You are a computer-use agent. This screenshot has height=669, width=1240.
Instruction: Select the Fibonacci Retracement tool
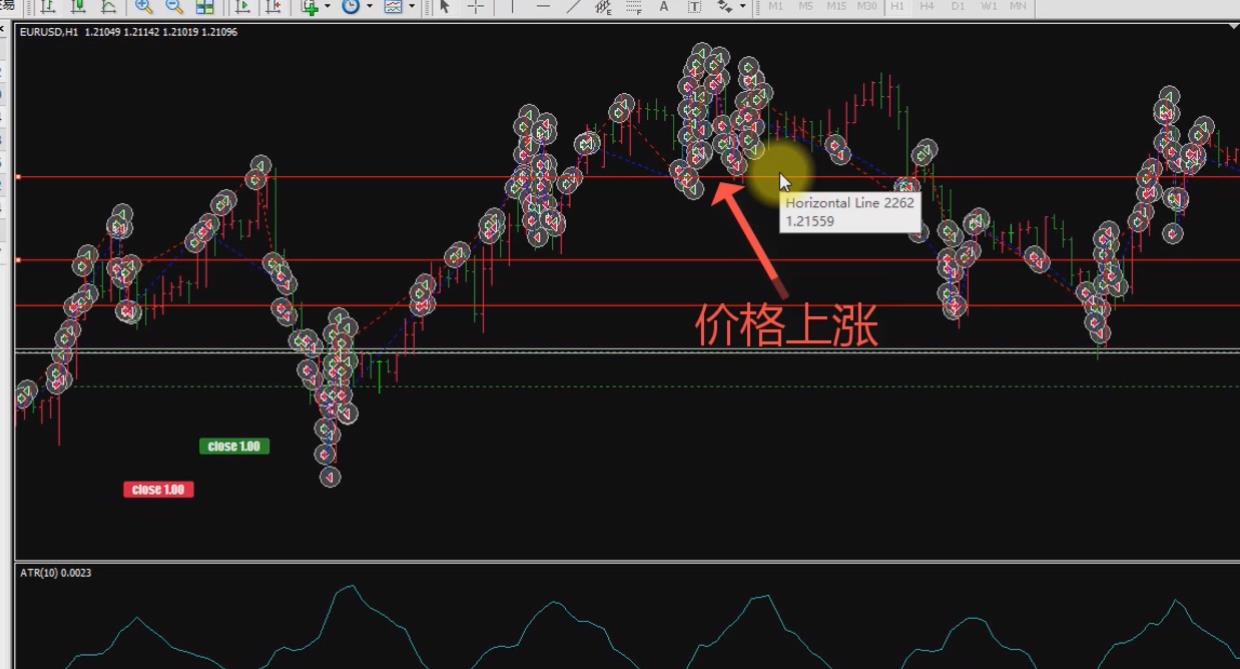[633, 7]
